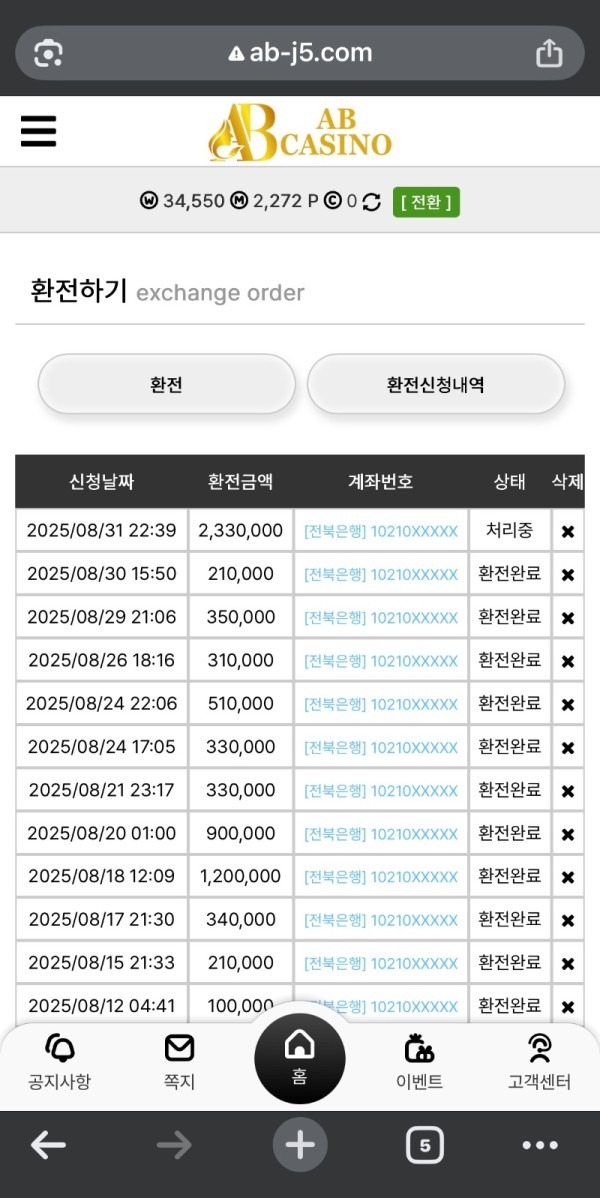The width and height of the screenshot is (600, 1198).
Task: Open the 공지사항 notice bell icon
Action: (59, 1049)
